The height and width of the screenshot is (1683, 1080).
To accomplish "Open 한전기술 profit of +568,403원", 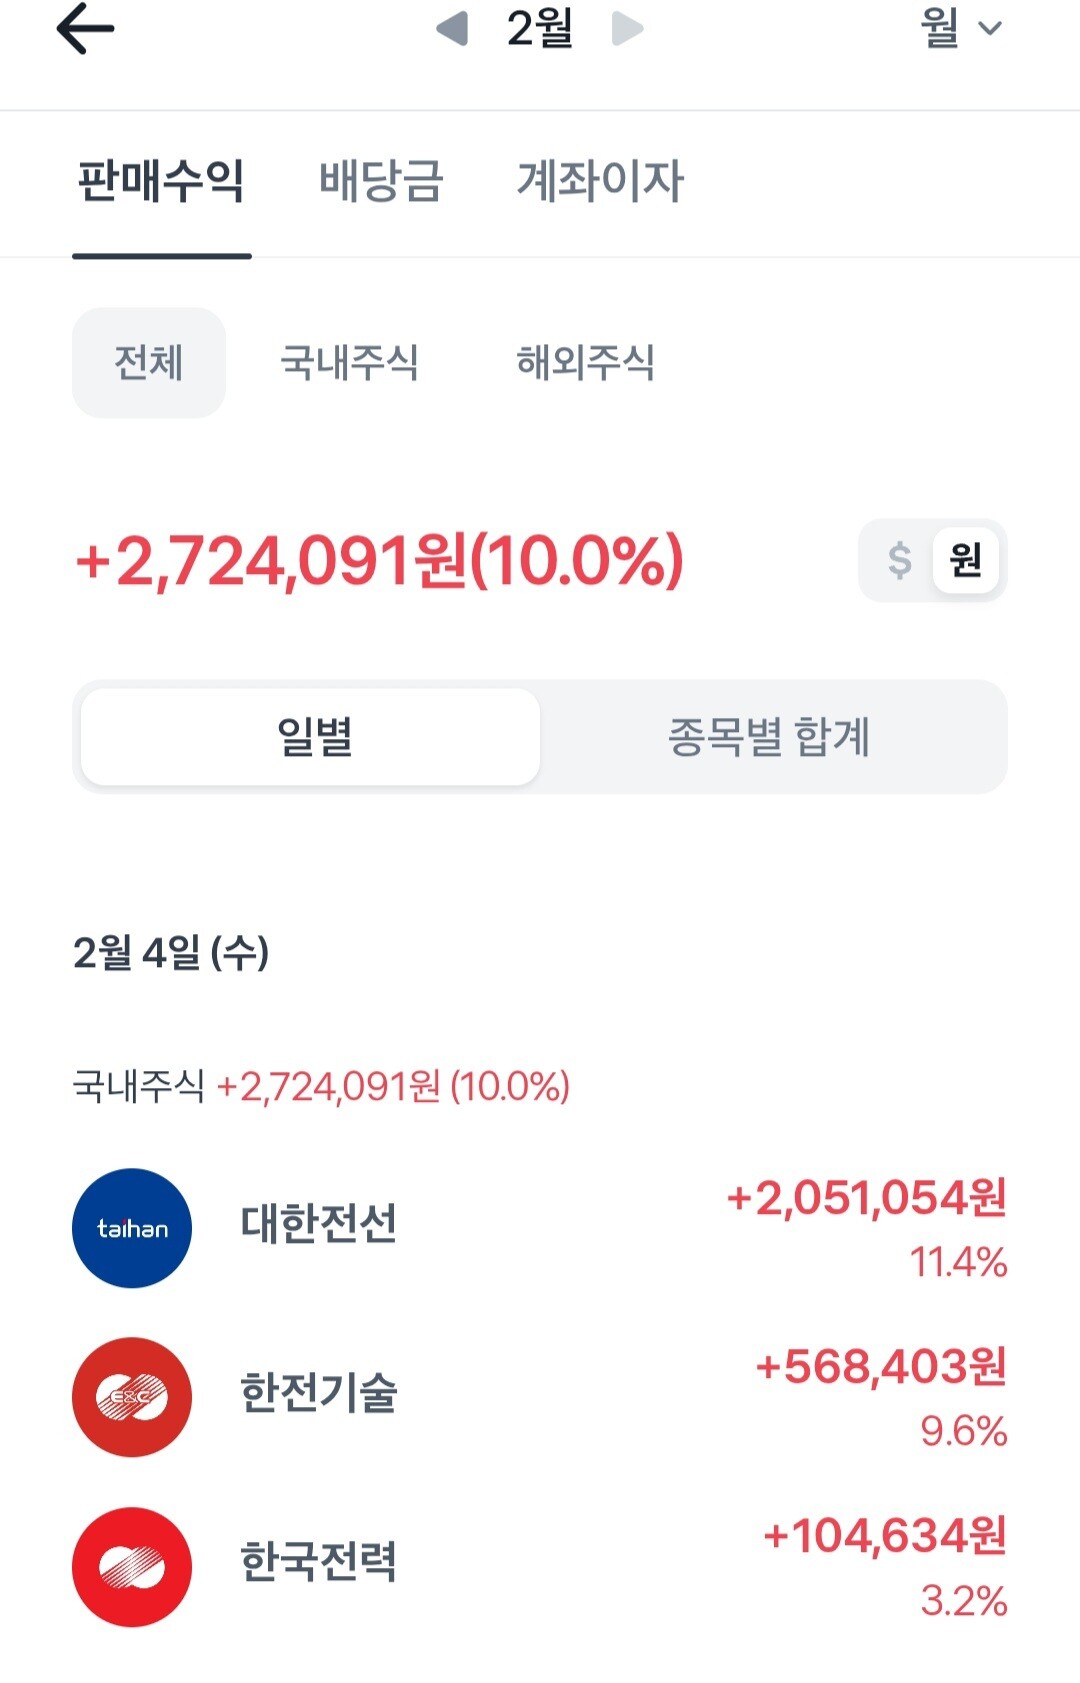I will click(880, 1367).
